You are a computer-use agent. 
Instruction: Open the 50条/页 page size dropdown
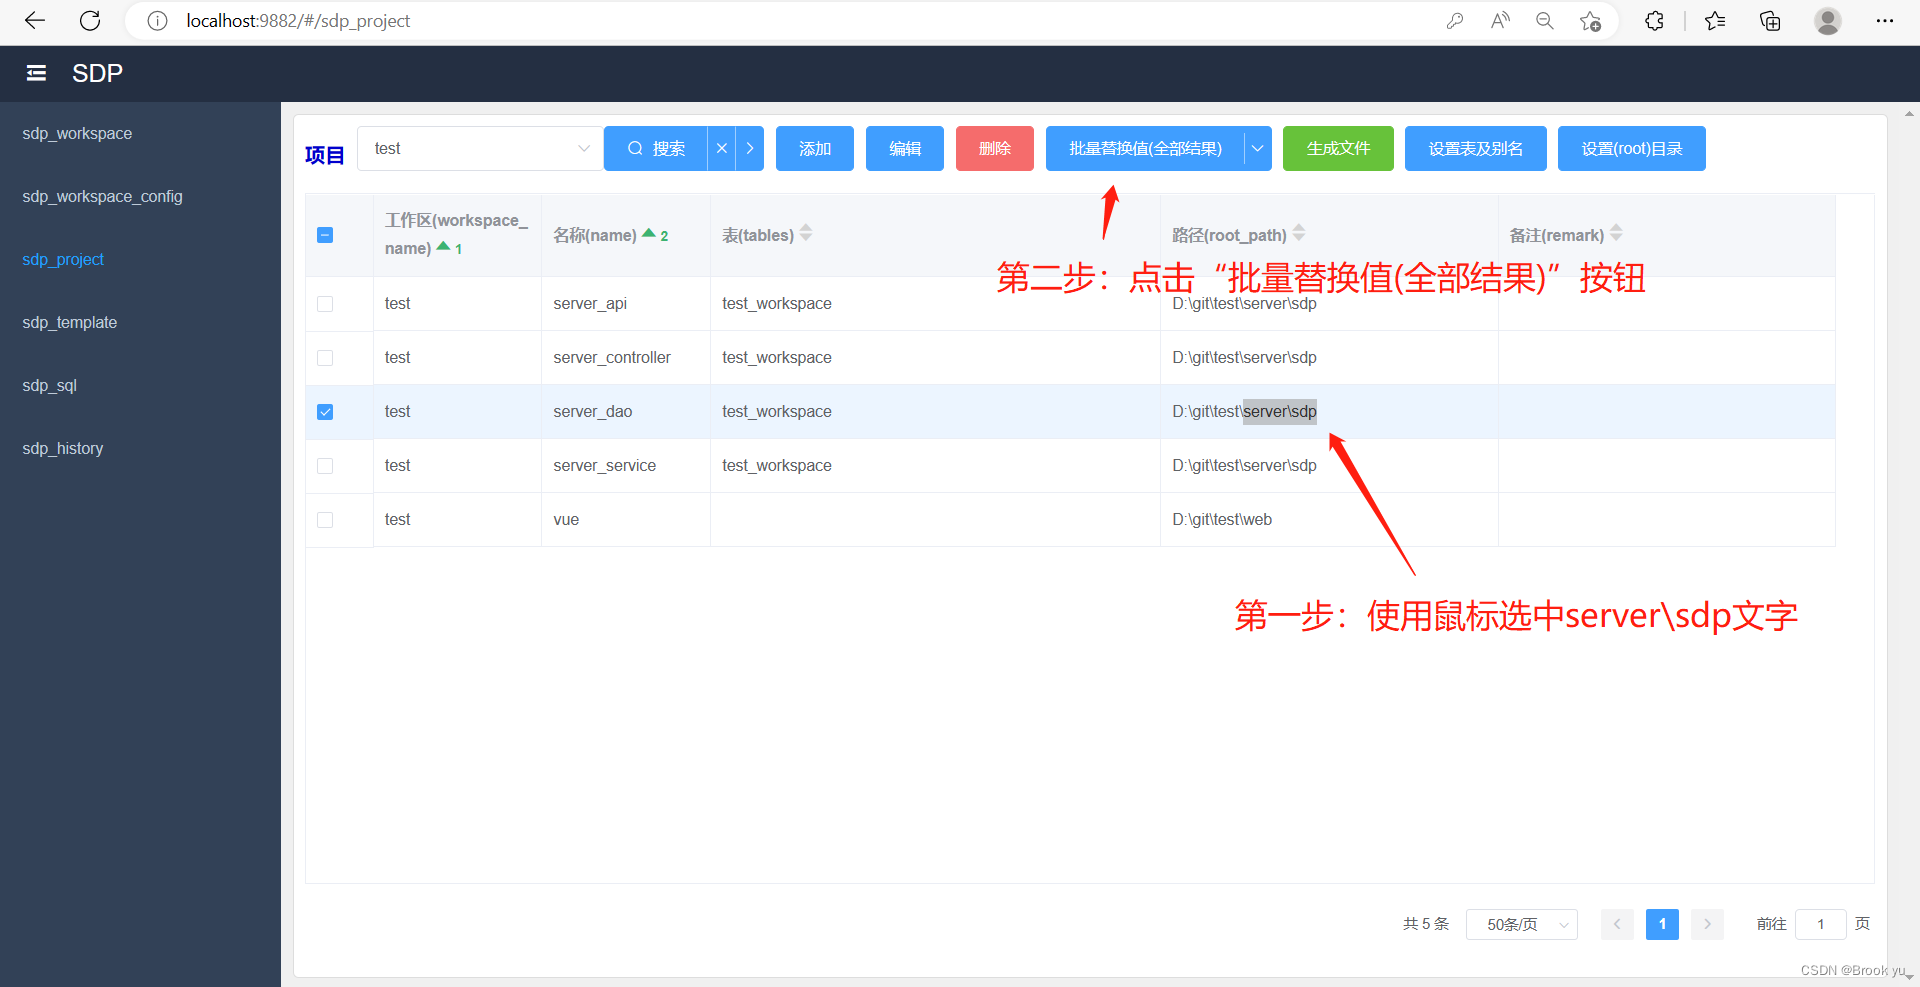pyautogui.click(x=1521, y=924)
